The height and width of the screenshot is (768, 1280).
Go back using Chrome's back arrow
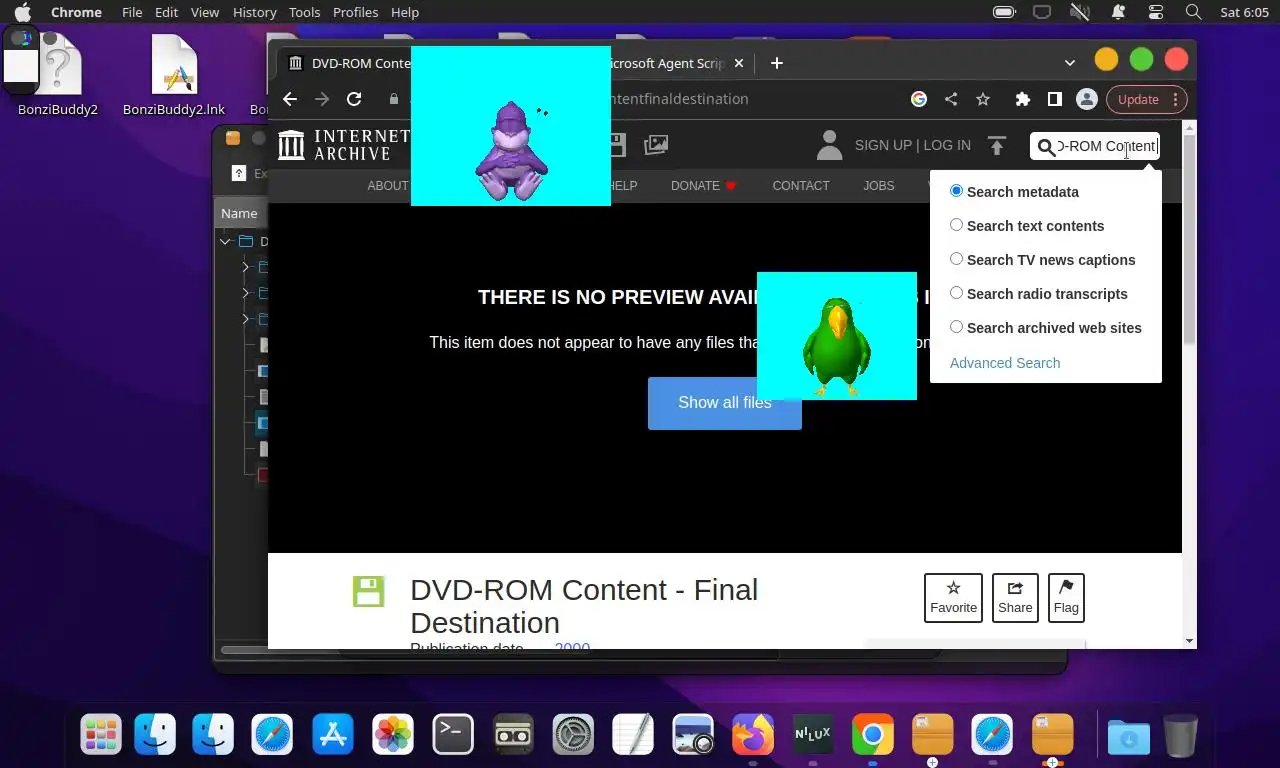coord(290,99)
